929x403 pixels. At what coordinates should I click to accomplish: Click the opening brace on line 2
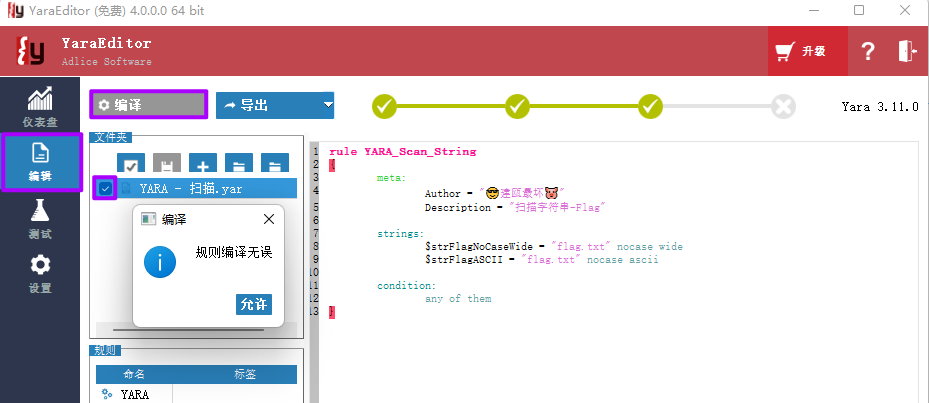coord(332,165)
